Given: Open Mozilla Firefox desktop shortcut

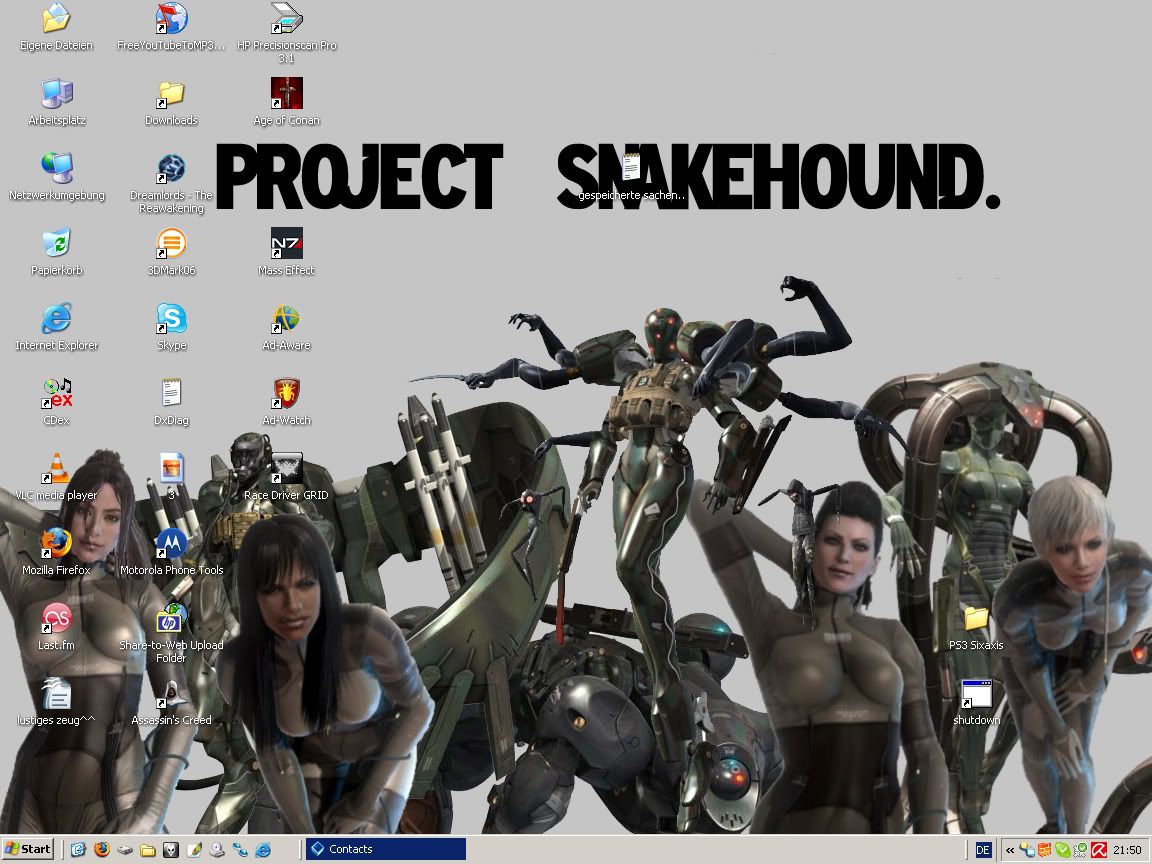Looking at the screenshot, I should click(x=57, y=552).
